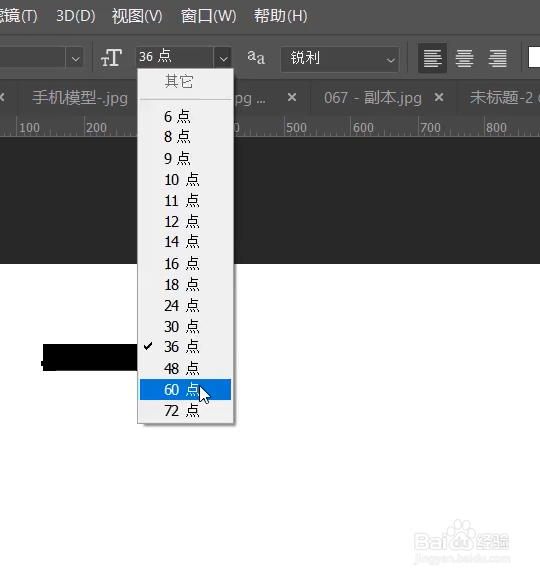Image resolution: width=540 pixels, height=577 pixels.
Task: Click the anti-aliasing aa icon
Action: click(256, 57)
